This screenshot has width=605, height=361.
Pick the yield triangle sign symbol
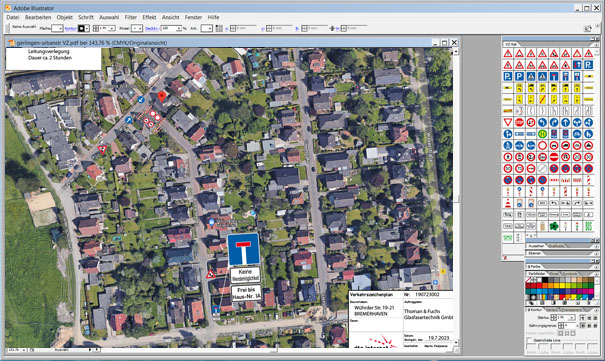[508, 122]
